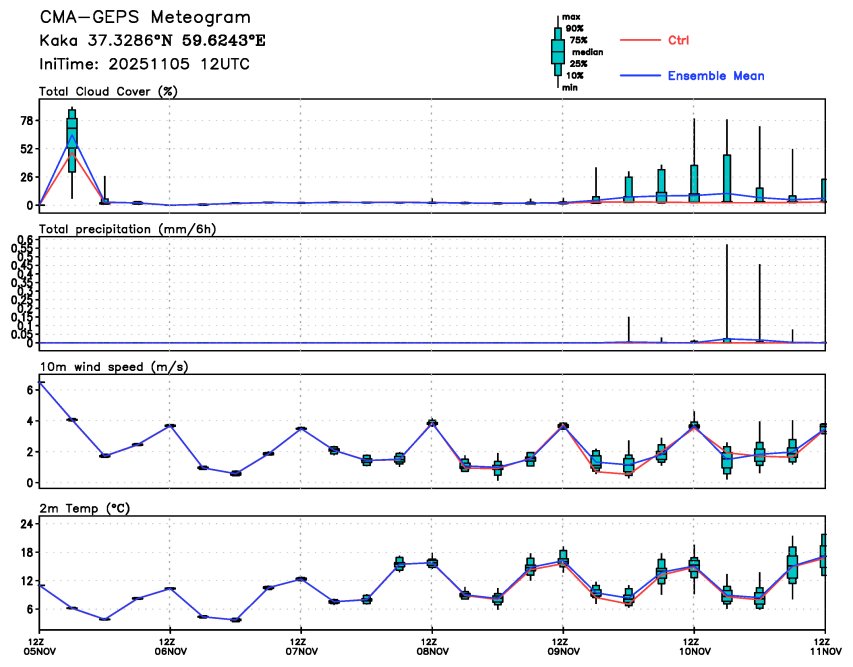
Task: Click the median label in the legend
Action: 586,51
